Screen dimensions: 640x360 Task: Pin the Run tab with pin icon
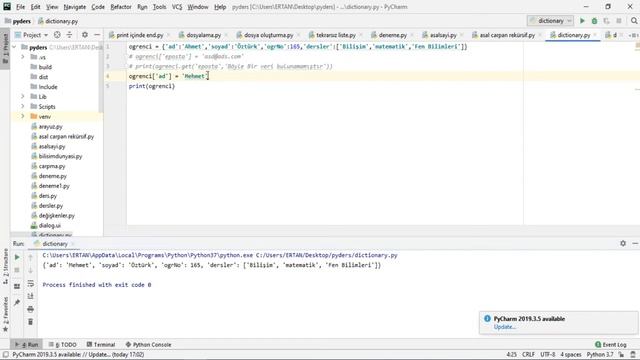[17, 302]
